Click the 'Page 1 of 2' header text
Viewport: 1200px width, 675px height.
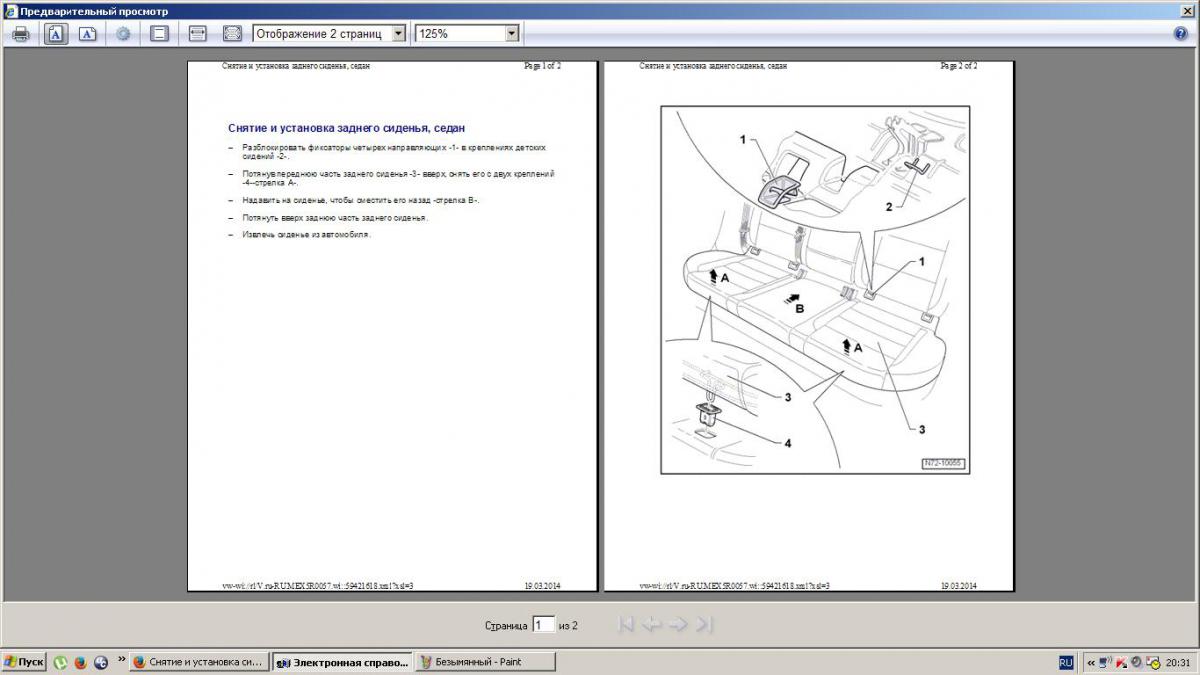(x=543, y=66)
